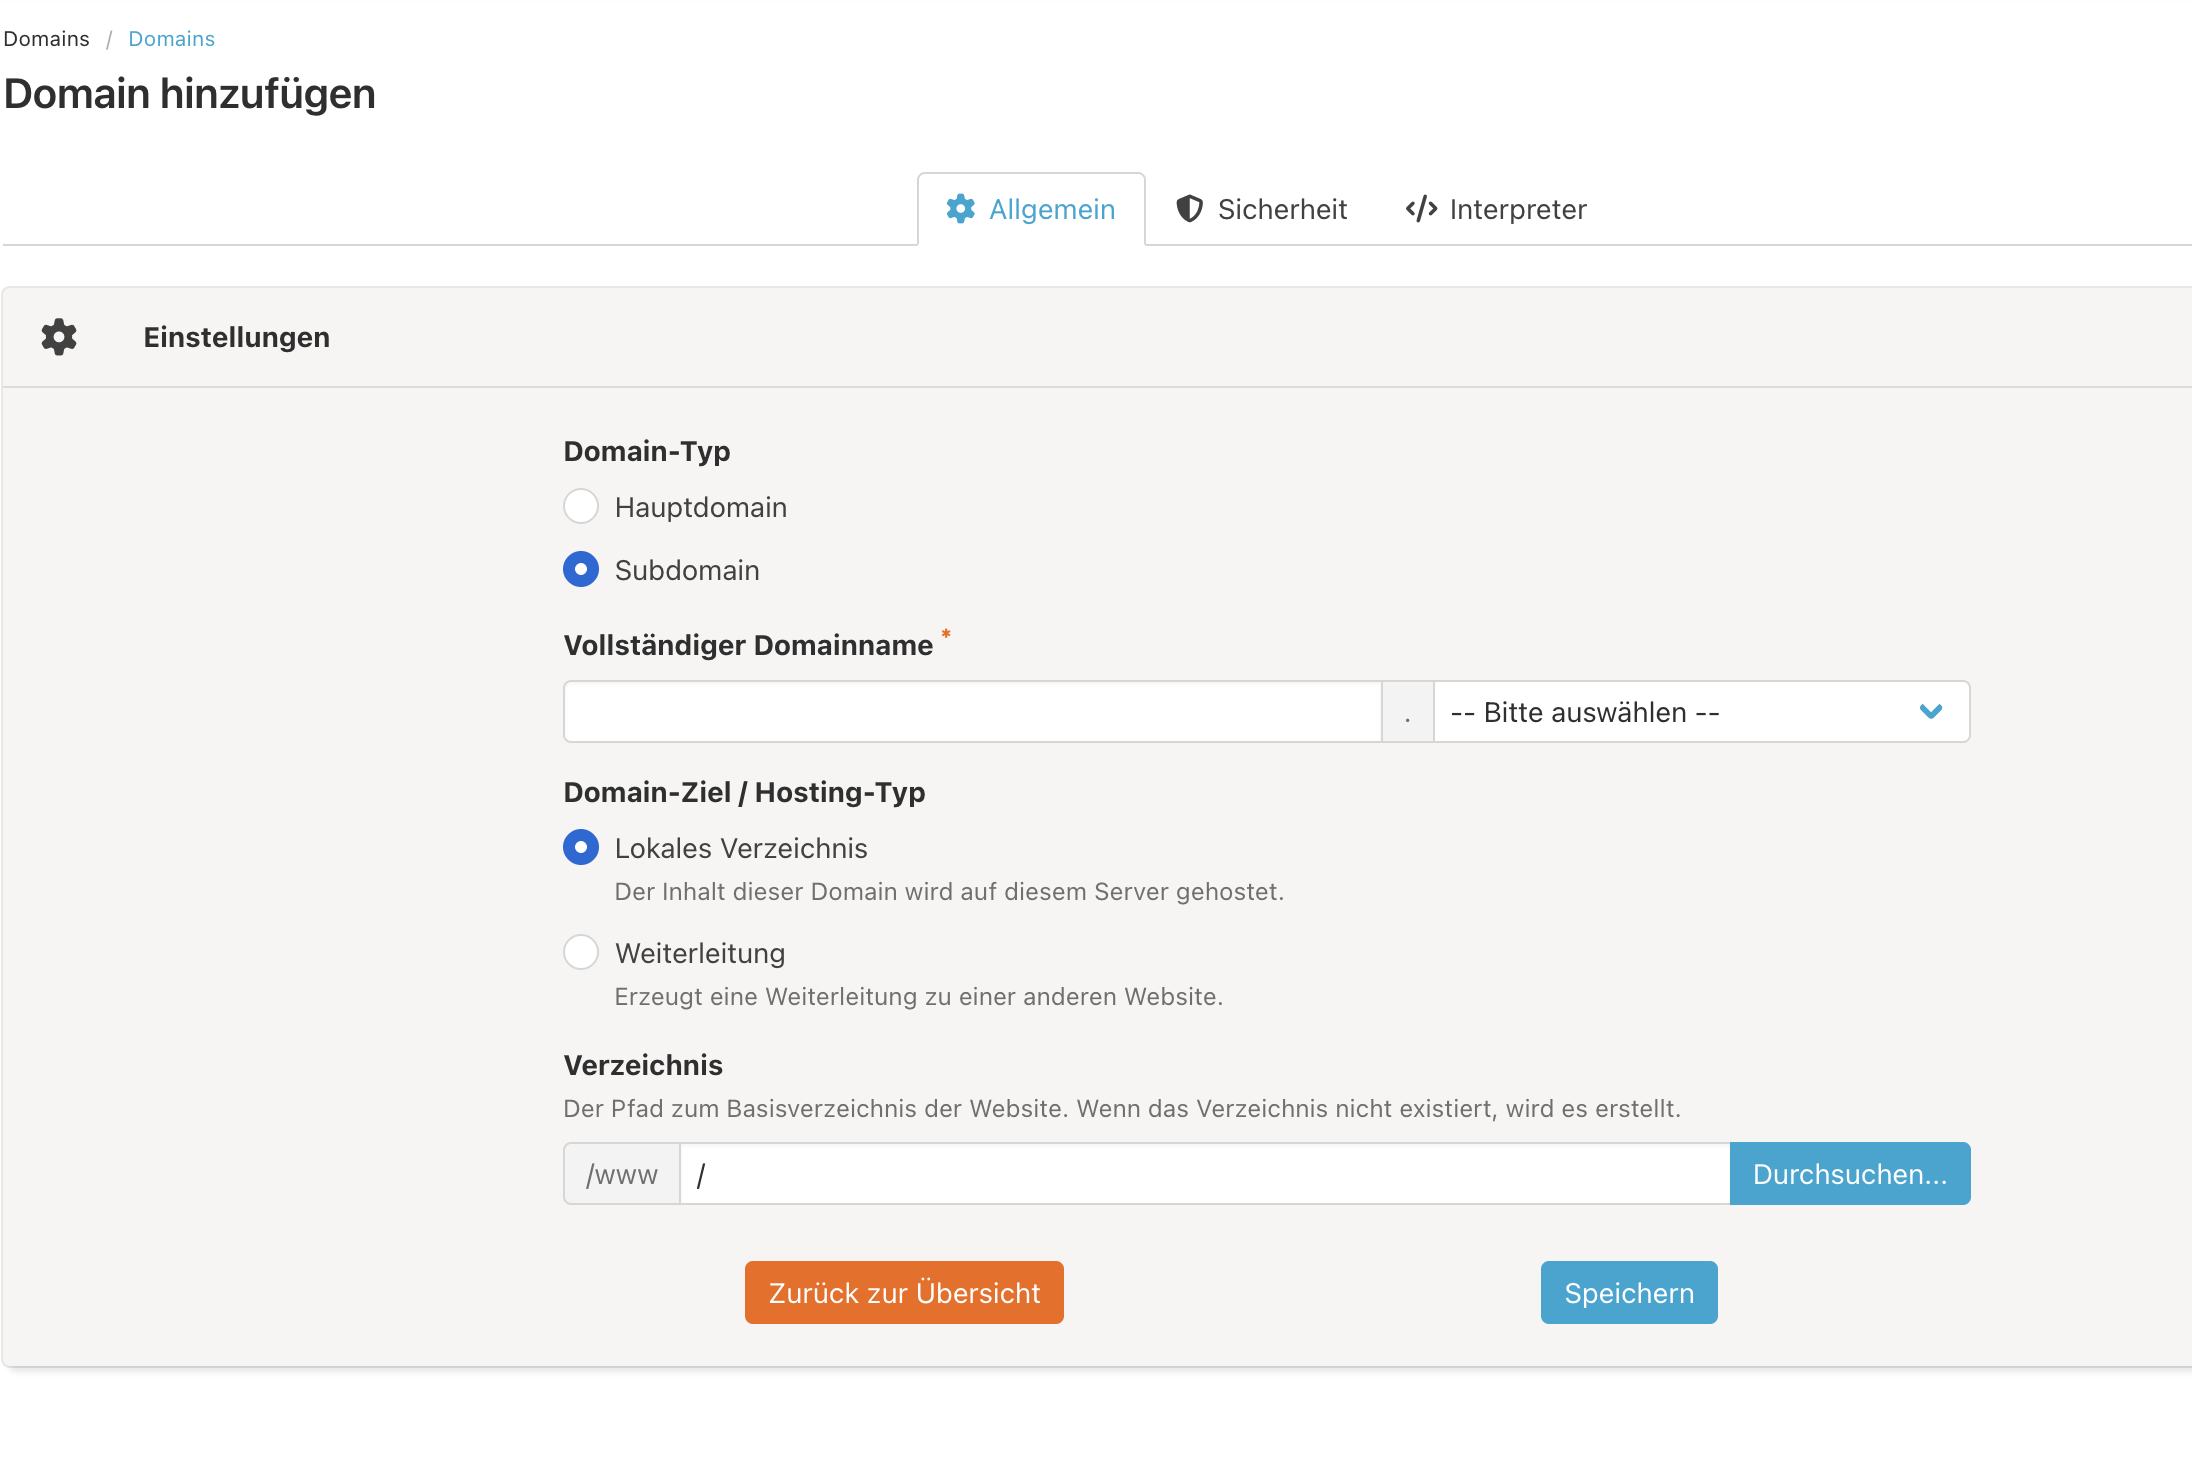Switch to the Sicherheit tab
2192x1458 pixels.
(x=1261, y=209)
